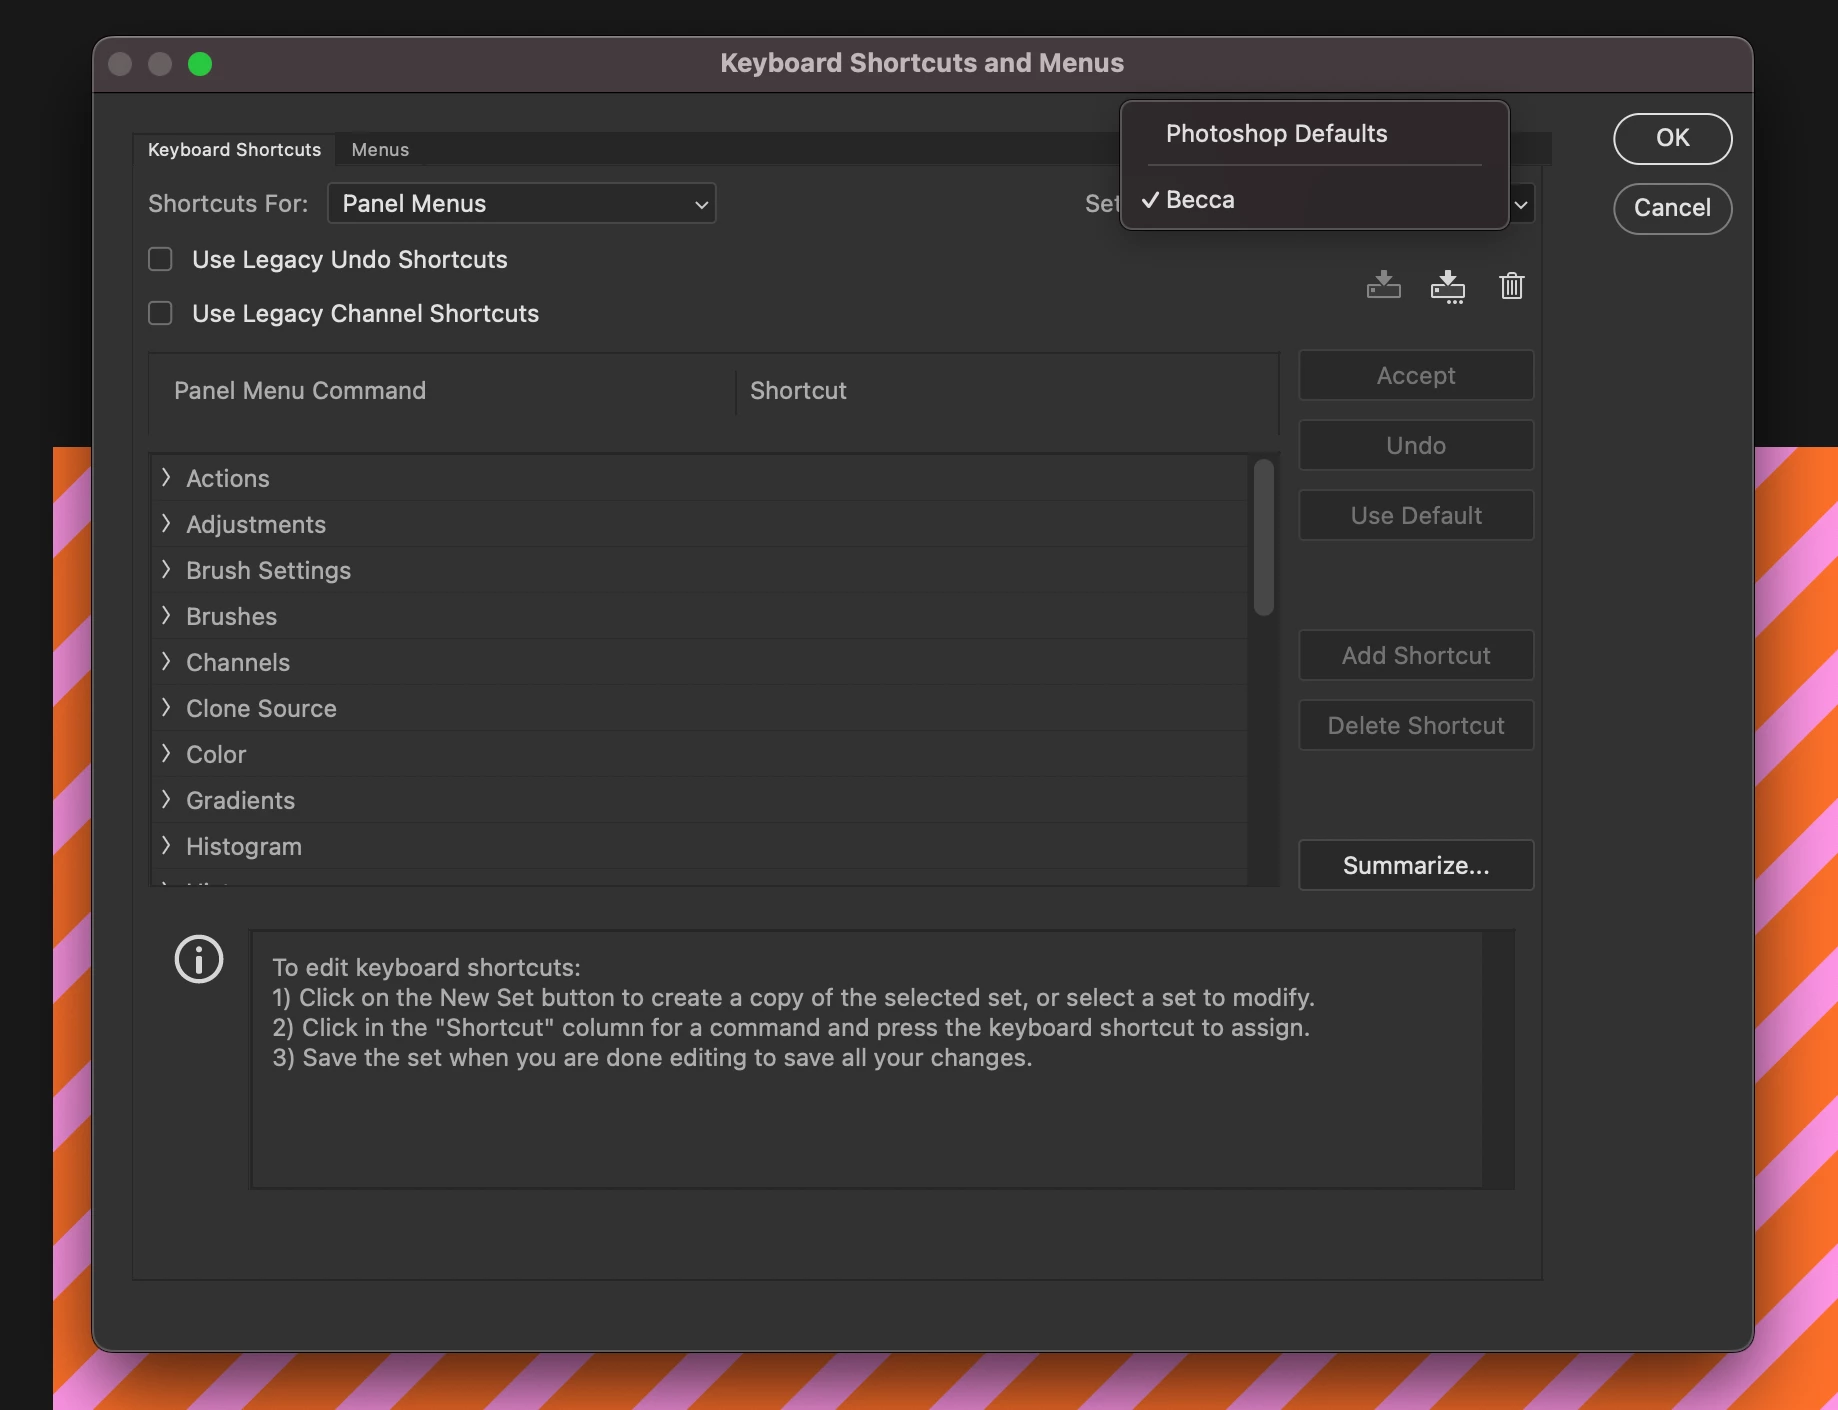Select the Channels row text
1838x1410 pixels.
[238, 663]
